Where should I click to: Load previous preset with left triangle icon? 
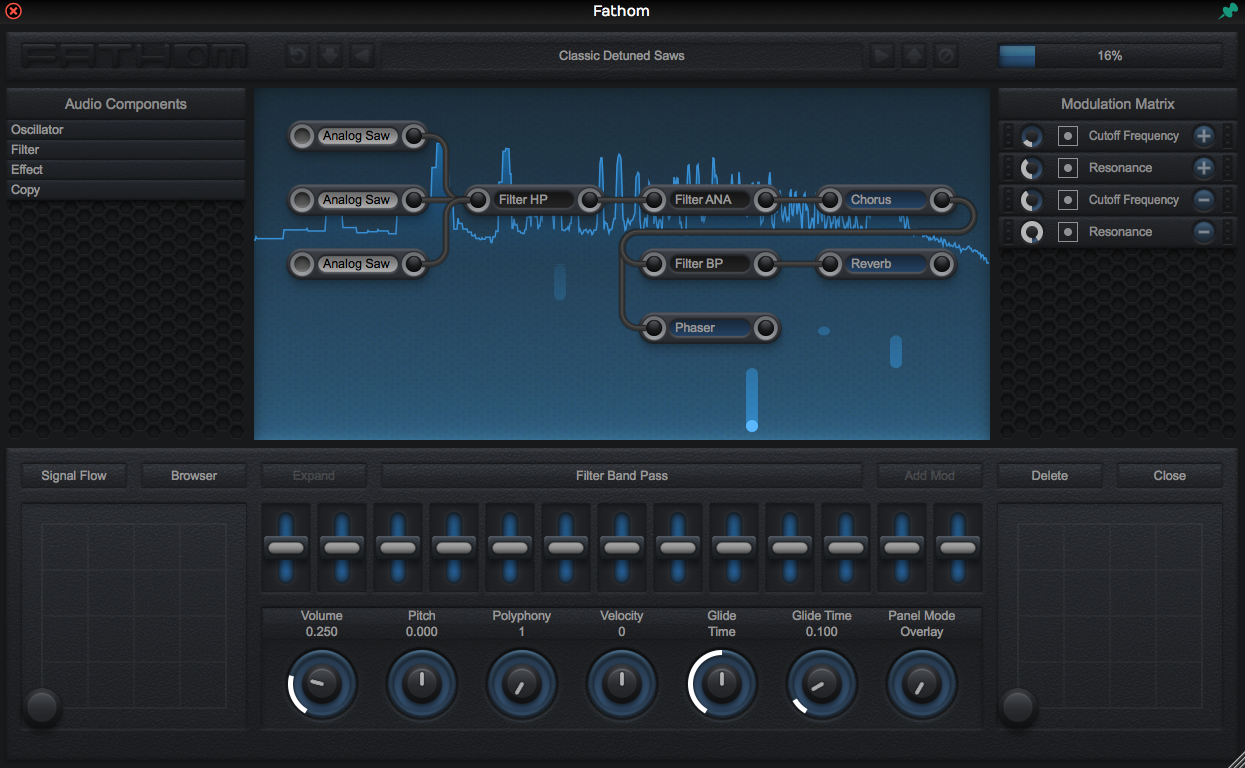coord(362,55)
